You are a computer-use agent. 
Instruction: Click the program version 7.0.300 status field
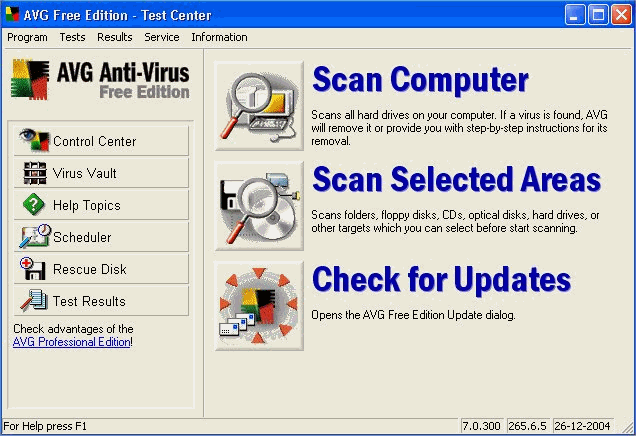click(x=481, y=426)
